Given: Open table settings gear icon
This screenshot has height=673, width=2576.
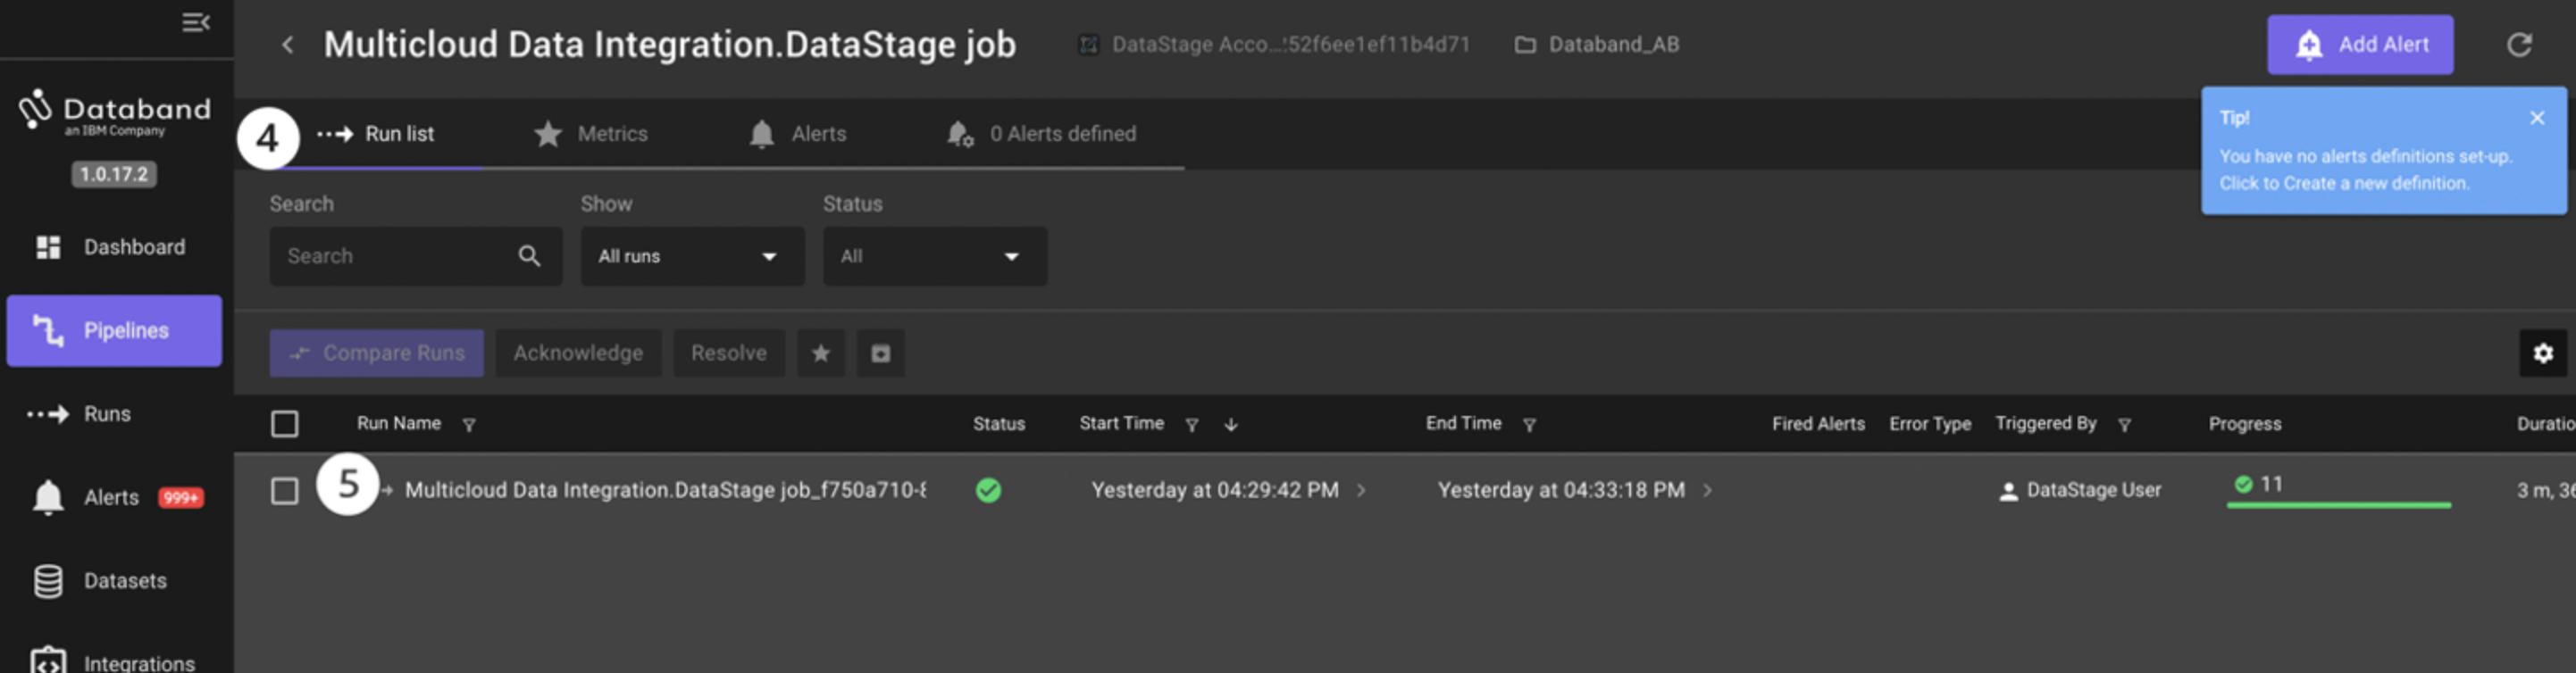Looking at the screenshot, I should click(x=2543, y=353).
